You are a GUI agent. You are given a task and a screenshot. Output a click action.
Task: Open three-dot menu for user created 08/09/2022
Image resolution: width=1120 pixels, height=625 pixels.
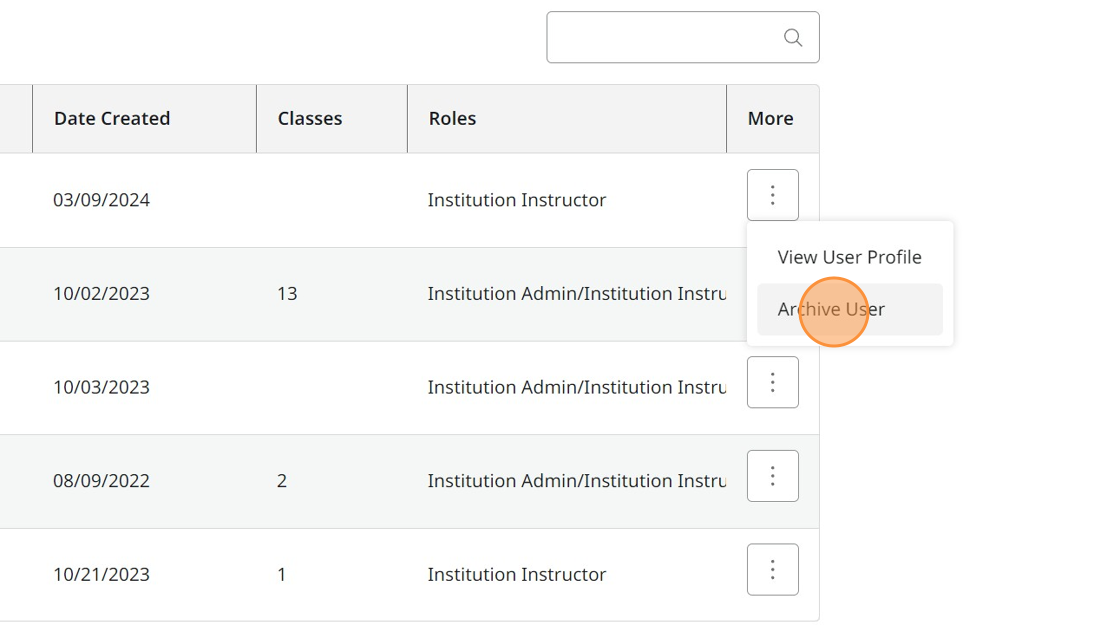772,476
